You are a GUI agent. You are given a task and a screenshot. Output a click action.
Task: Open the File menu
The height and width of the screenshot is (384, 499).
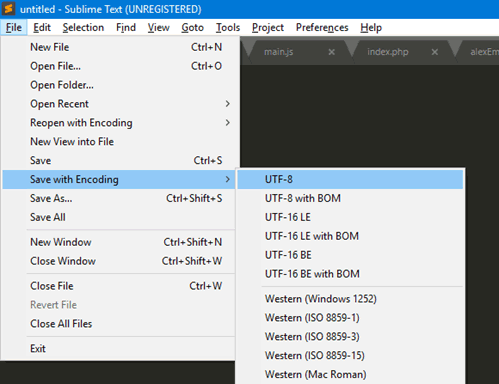[x=14, y=27]
